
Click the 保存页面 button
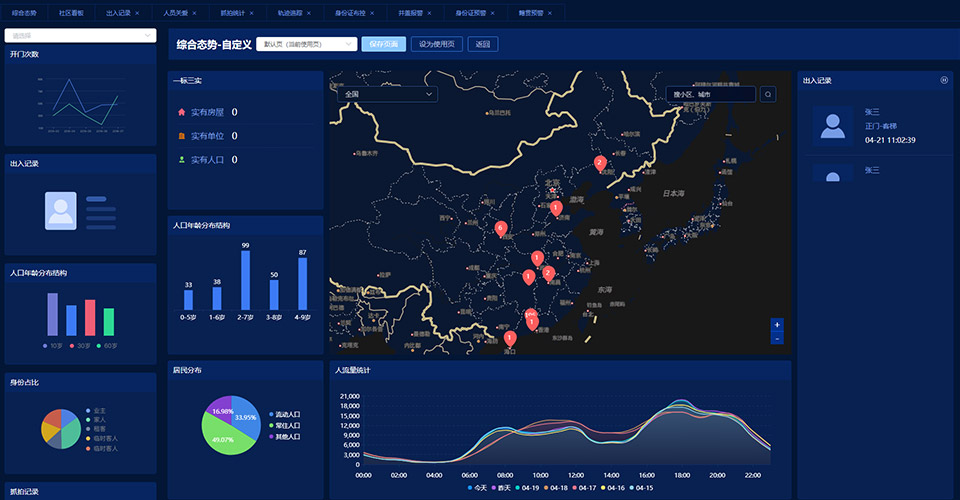point(383,44)
